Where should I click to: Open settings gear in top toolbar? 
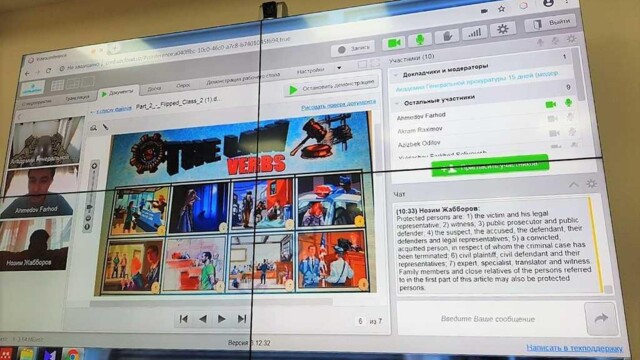click(502, 29)
